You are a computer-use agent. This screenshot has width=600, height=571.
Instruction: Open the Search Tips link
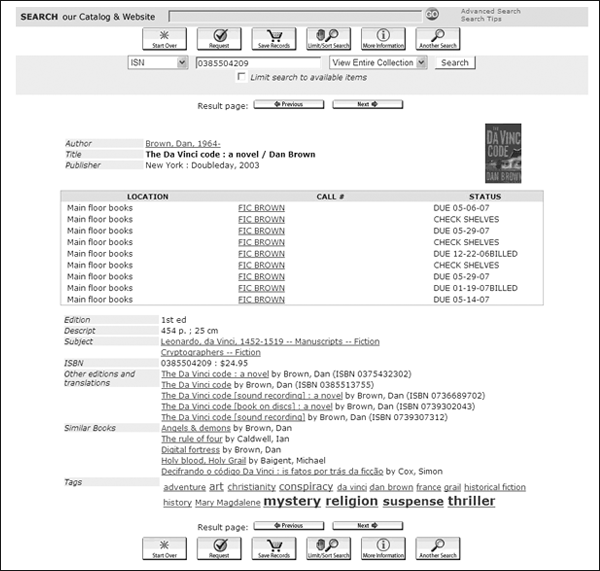480,19
